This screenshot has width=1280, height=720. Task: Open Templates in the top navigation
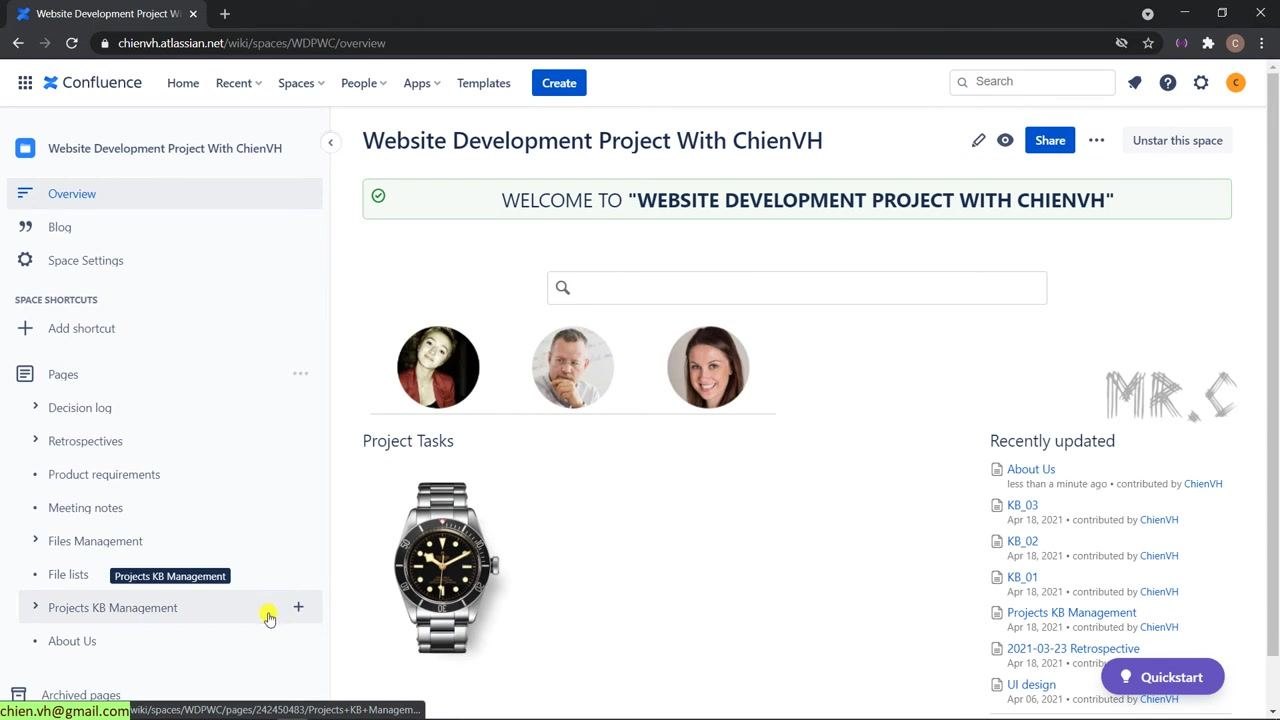point(484,83)
